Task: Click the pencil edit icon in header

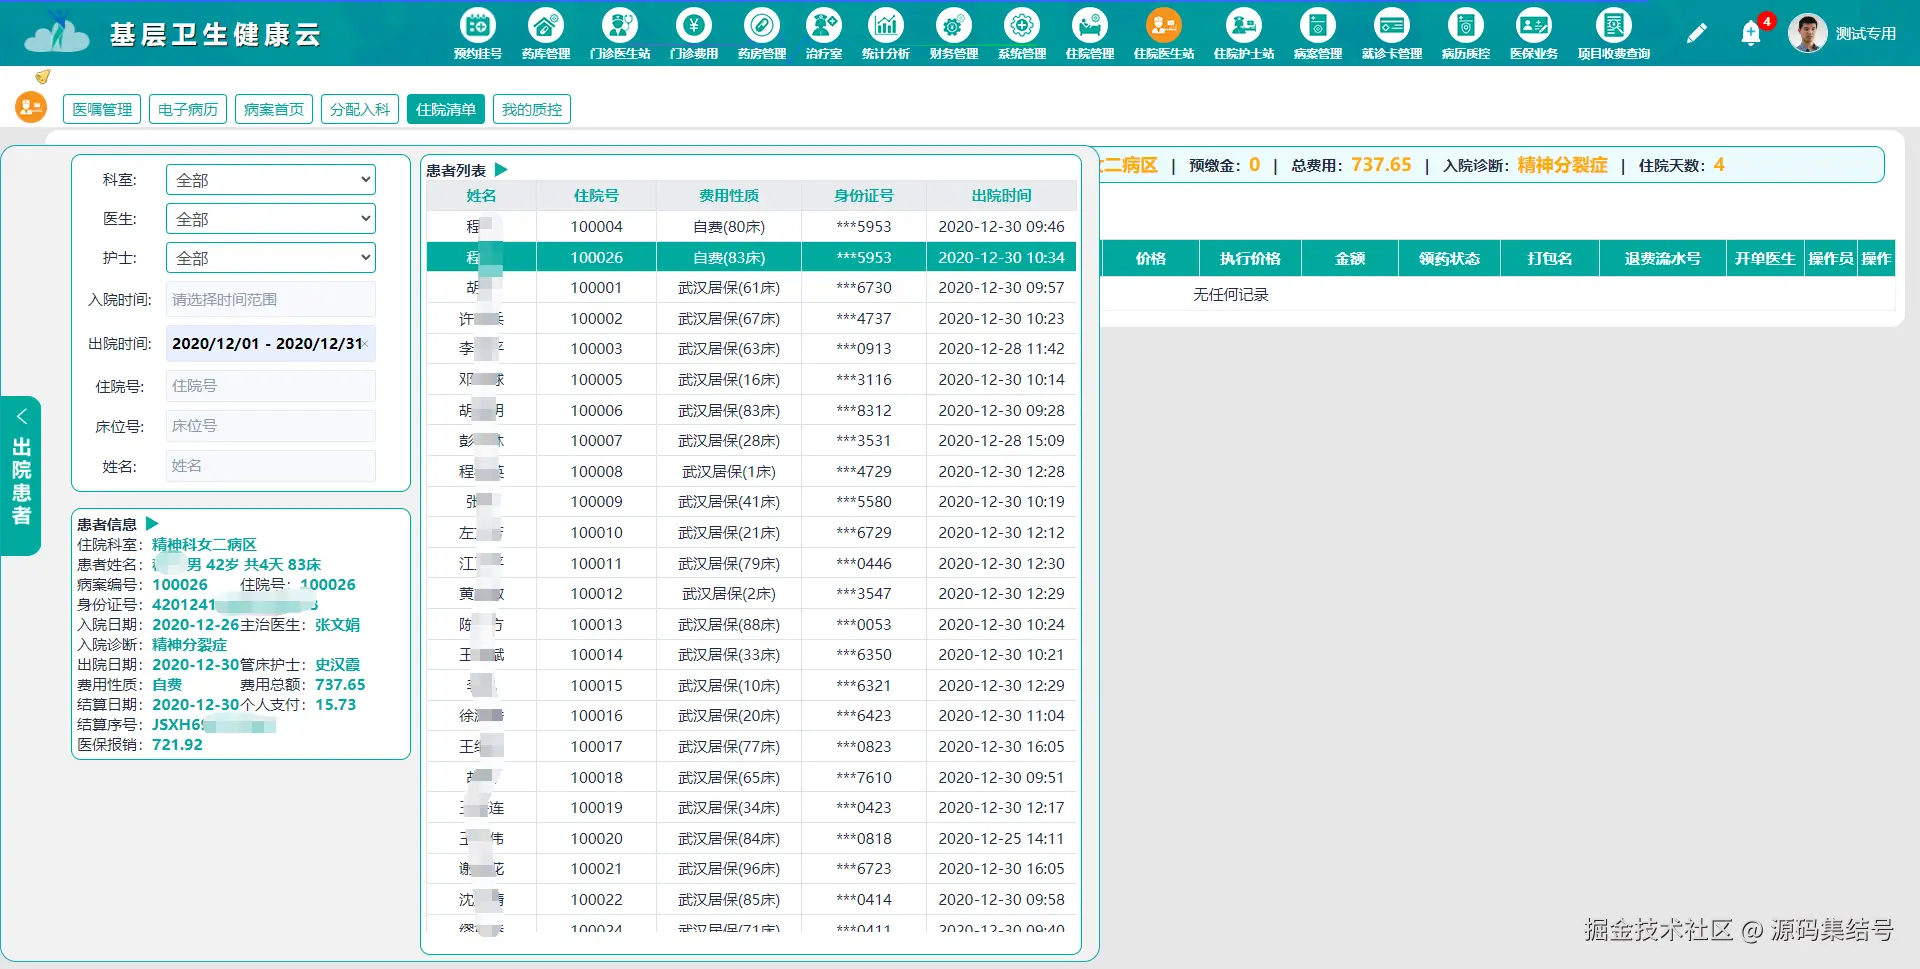Action: point(1697,34)
